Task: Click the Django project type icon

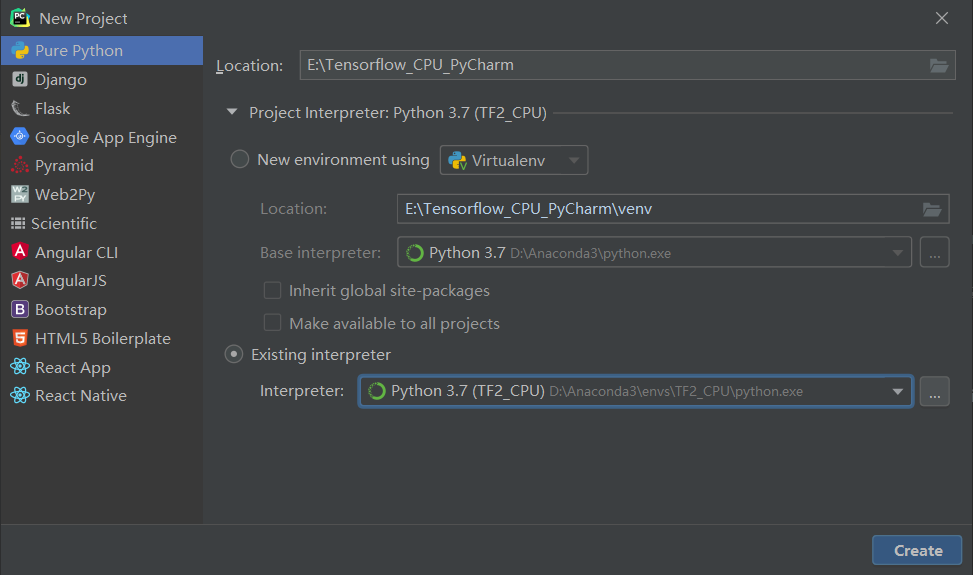Action: pos(20,79)
